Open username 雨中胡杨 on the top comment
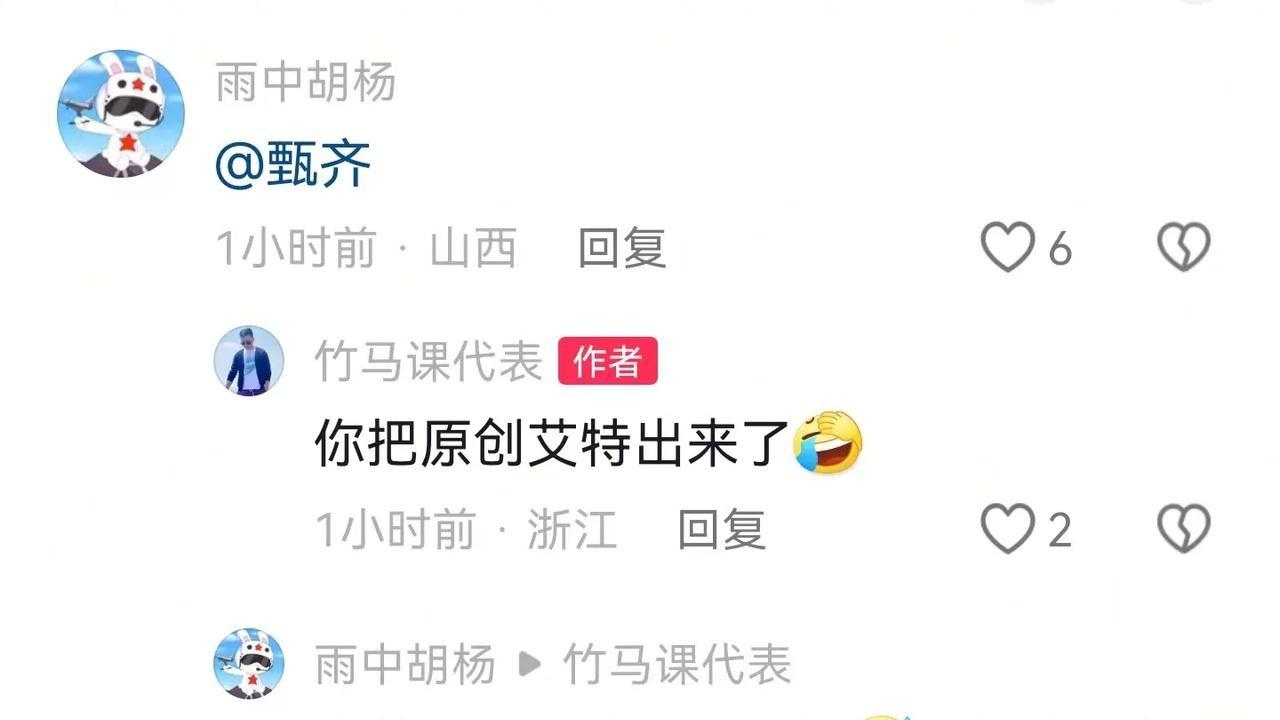Image resolution: width=1280 pixels, height=720 pixels. pyautogui.click(x=306, y=82)
